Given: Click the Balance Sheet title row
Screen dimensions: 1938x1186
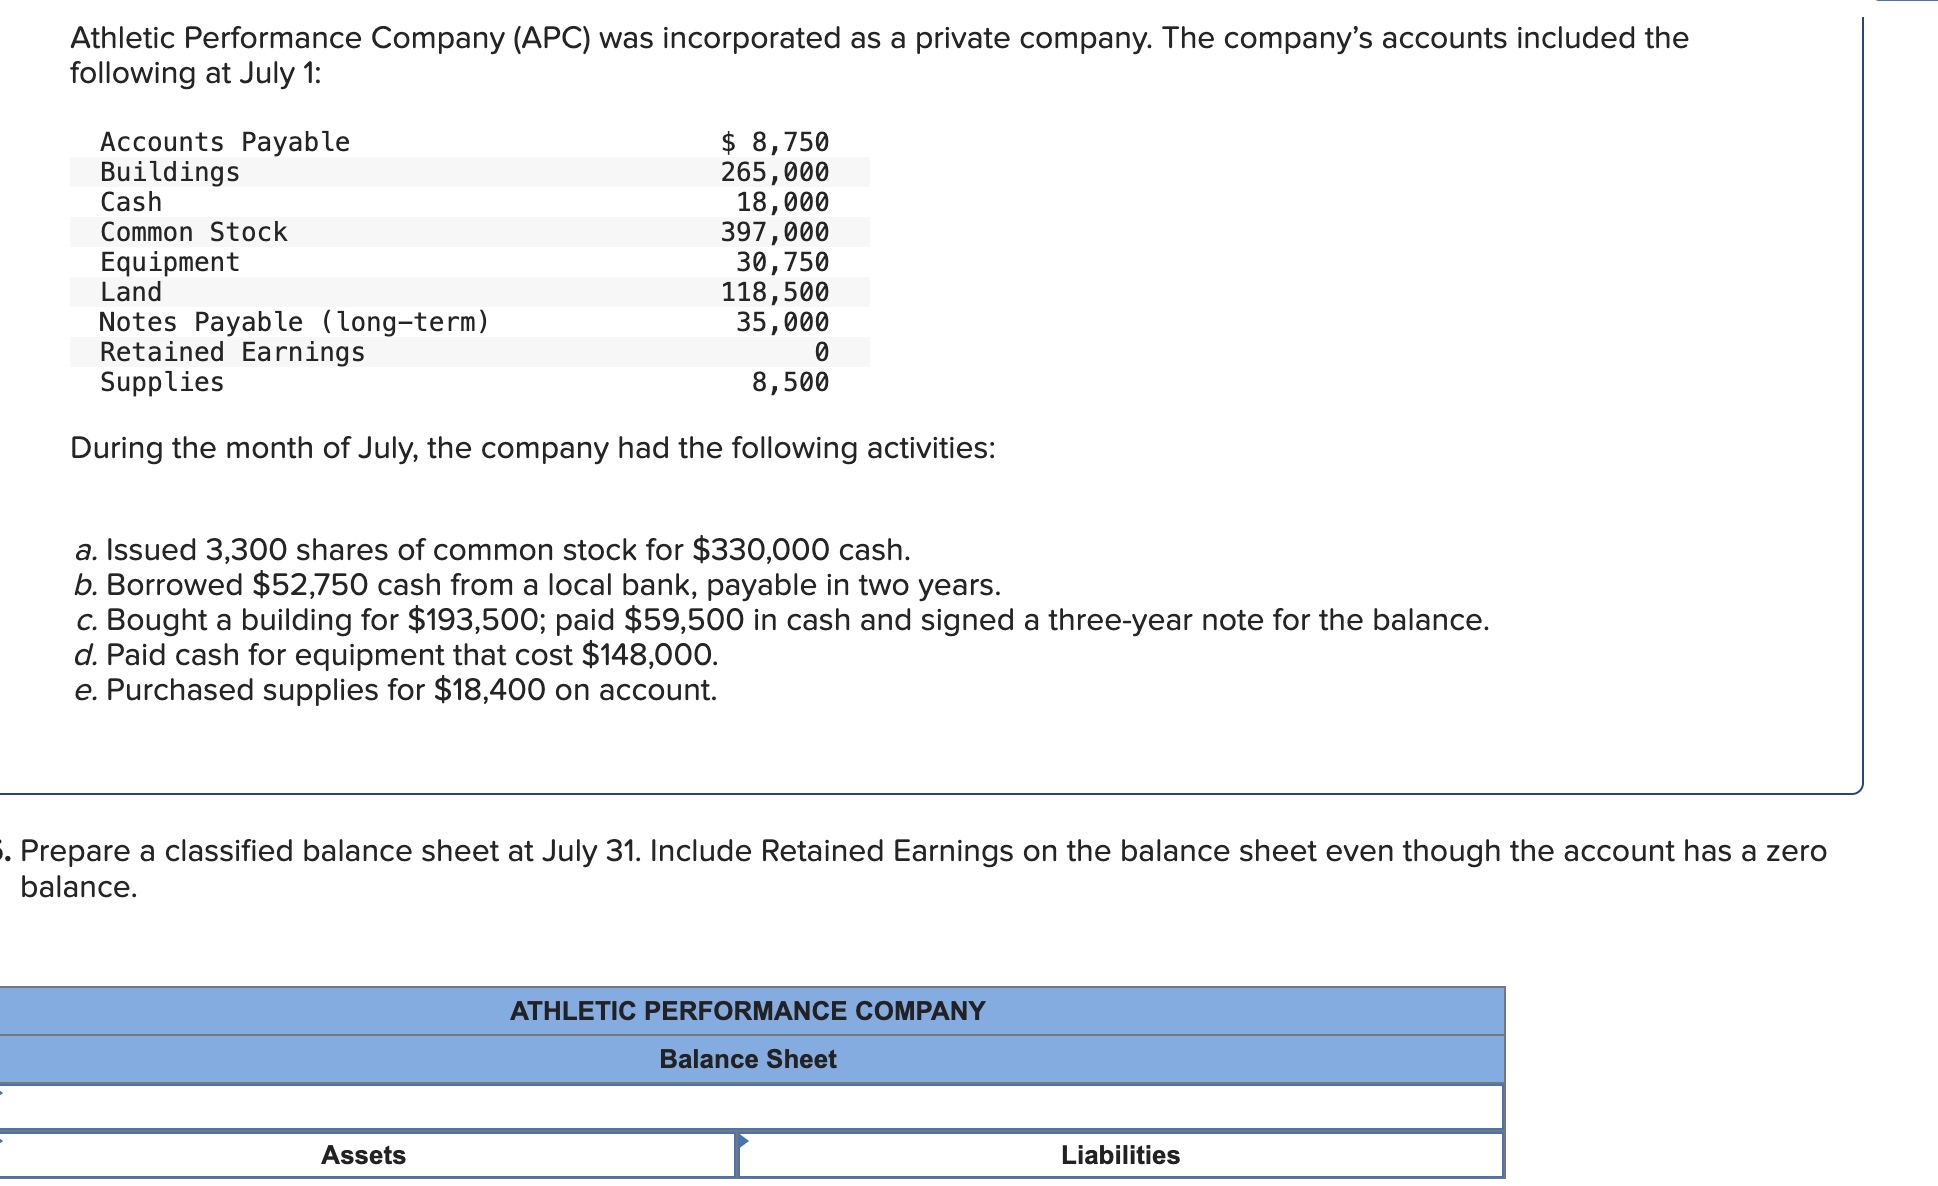Looking at the screenshot, I should click(x=751, y=1059).
